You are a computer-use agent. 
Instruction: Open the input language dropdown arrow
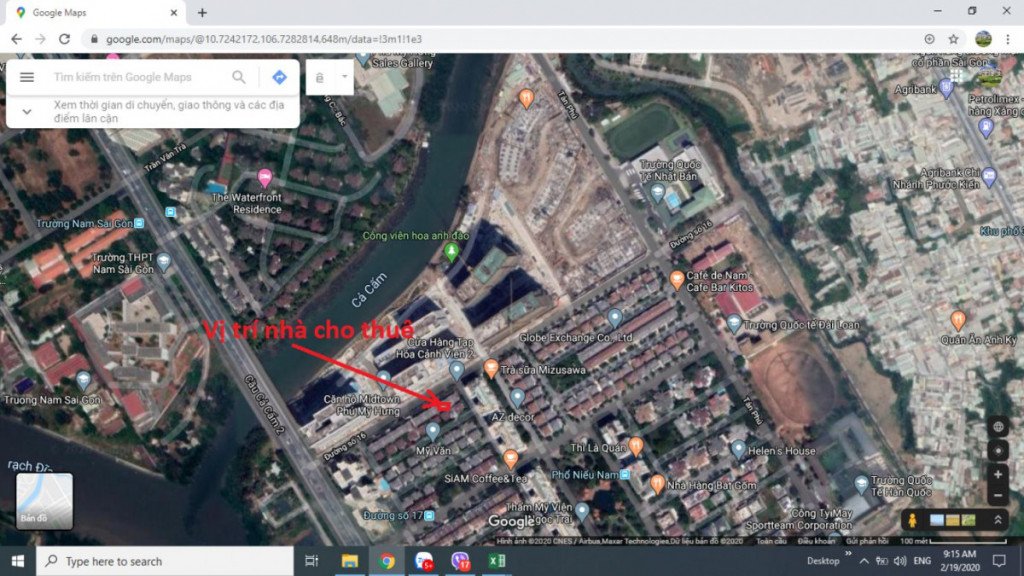tap(346, 77)
